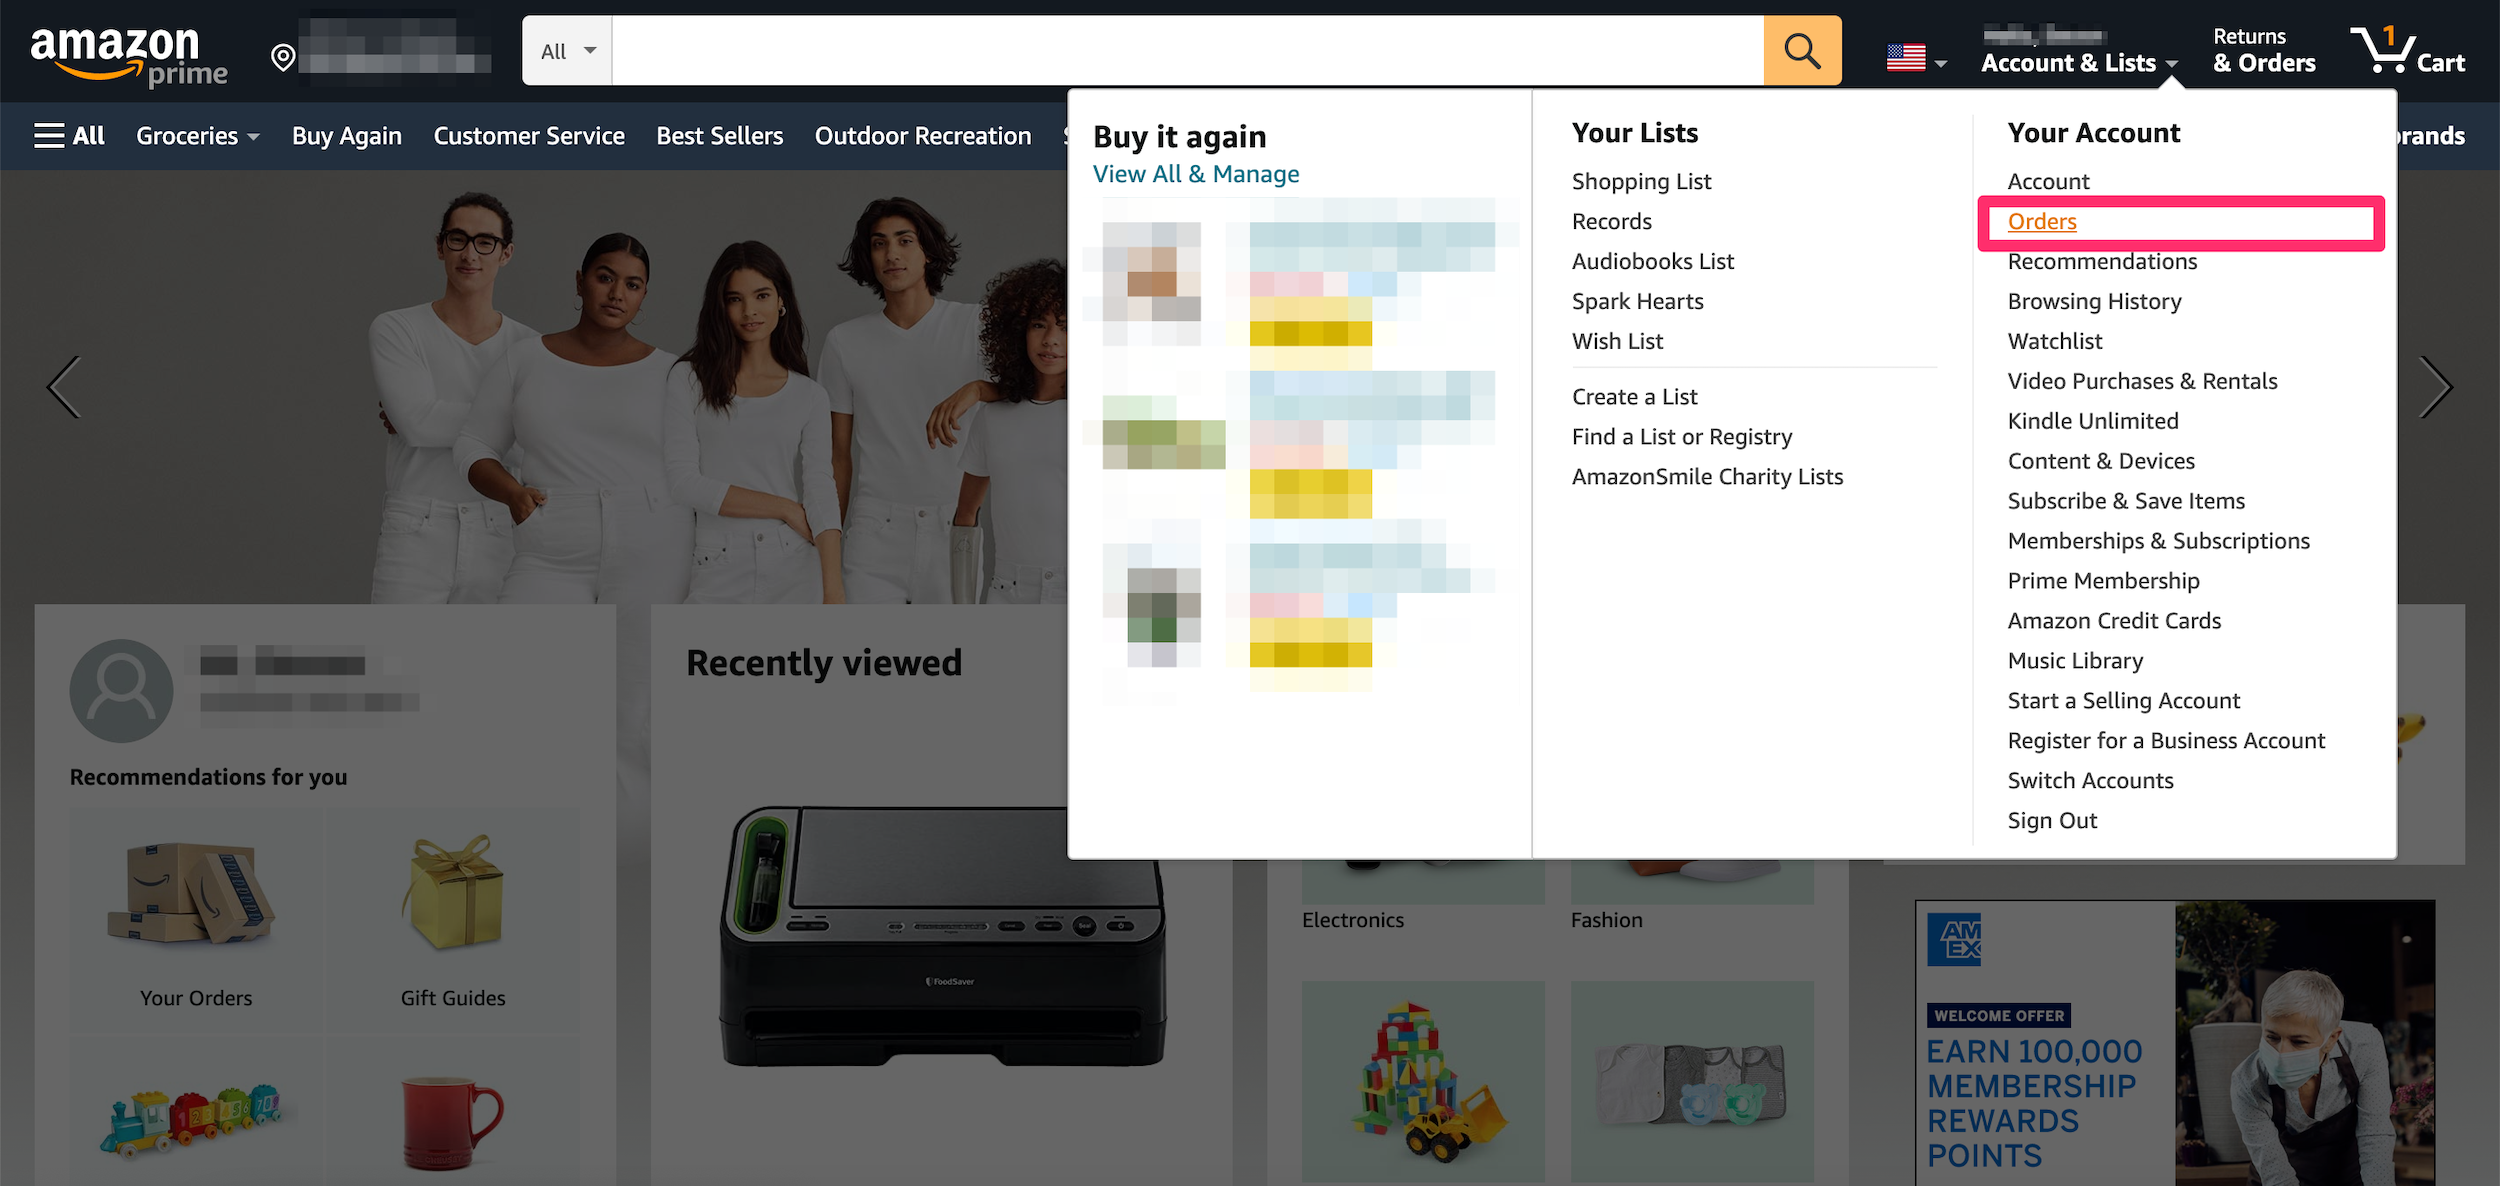Click the AmazonSmile Charity Lists link
This screenshot has height=1186, width=2500.
coord(1706,475)
